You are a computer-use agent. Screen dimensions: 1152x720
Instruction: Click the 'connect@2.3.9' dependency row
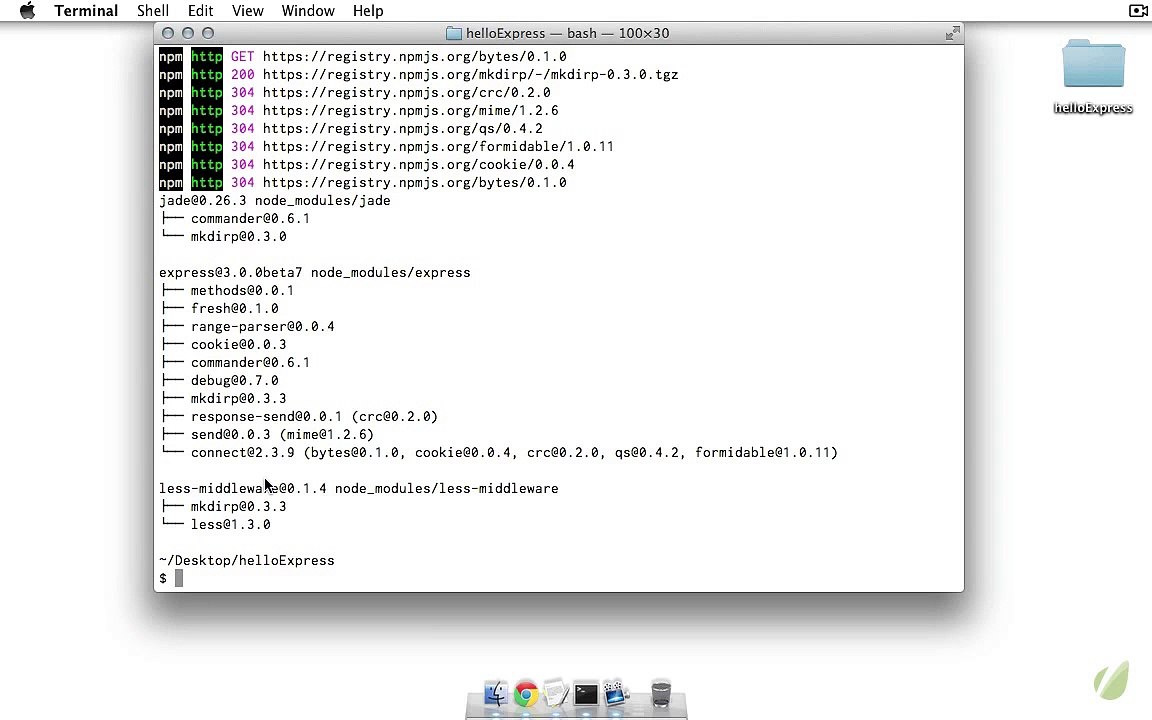[514, 453]
